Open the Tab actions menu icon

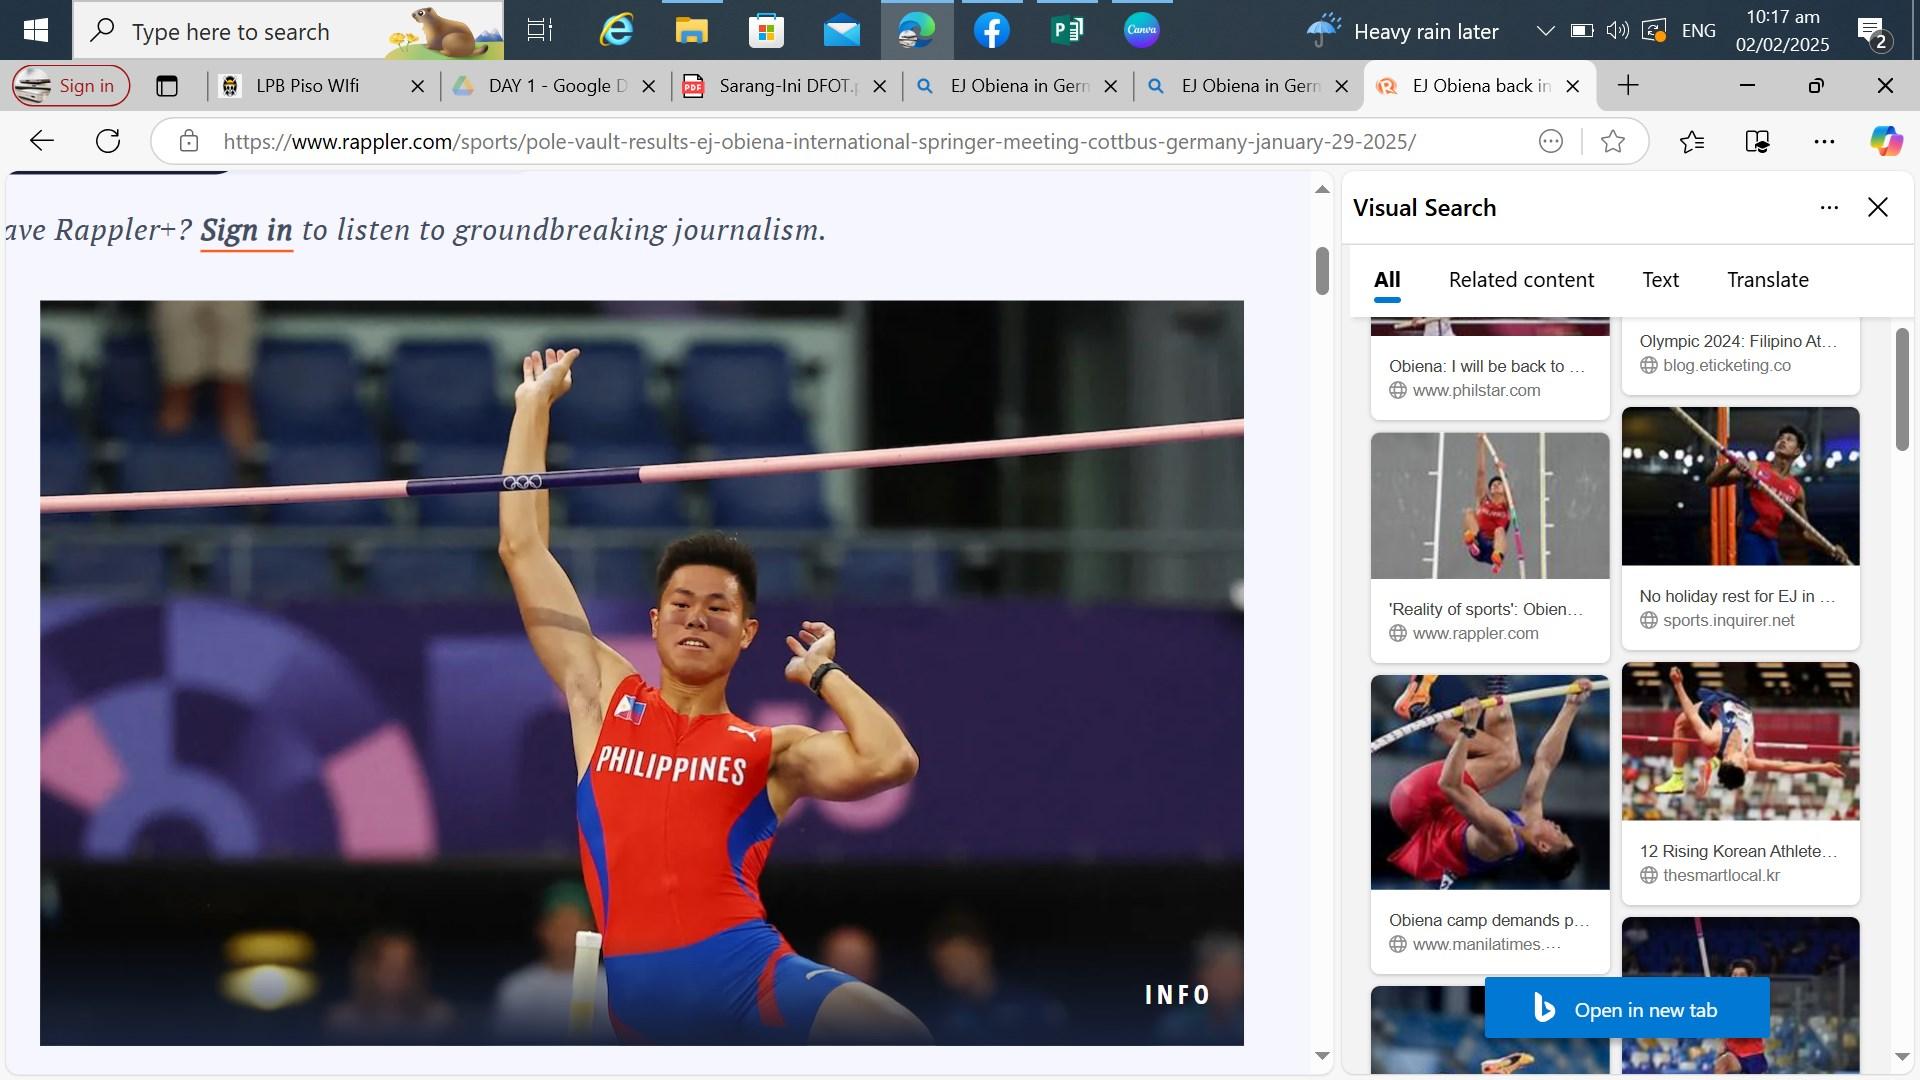tap(167, 86)
